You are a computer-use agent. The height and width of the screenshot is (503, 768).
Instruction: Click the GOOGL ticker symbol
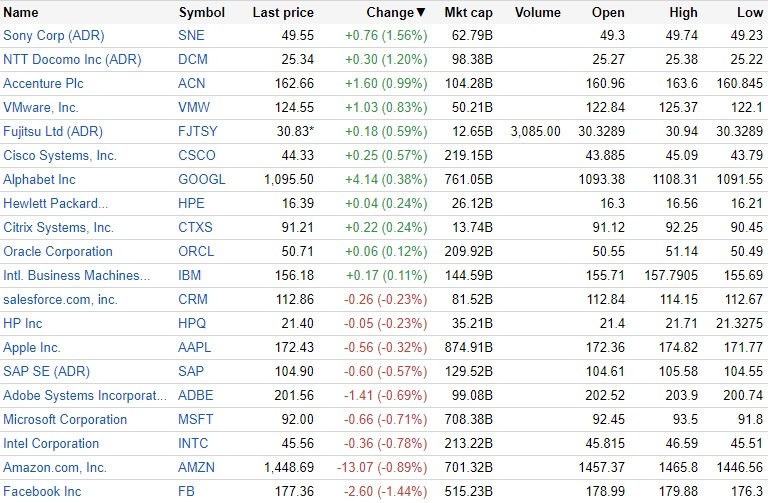pos(201,179)
